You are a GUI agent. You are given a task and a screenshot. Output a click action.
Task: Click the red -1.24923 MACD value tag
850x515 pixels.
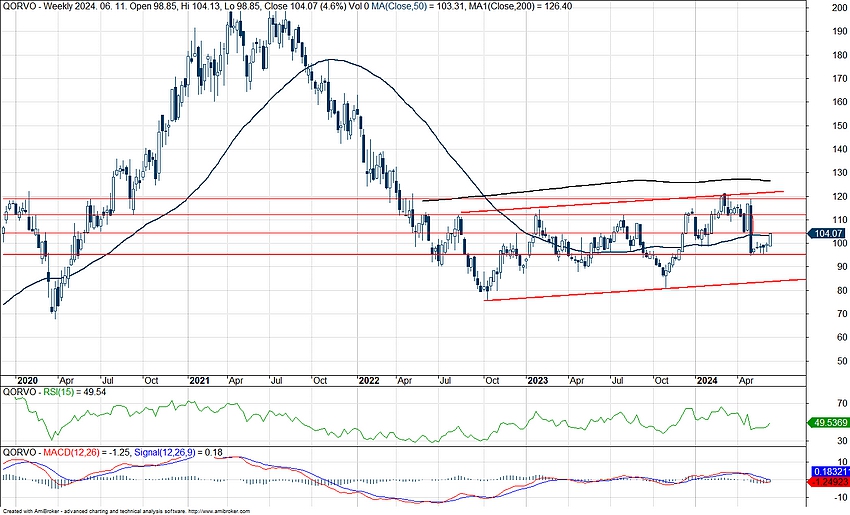click(829, 481)
